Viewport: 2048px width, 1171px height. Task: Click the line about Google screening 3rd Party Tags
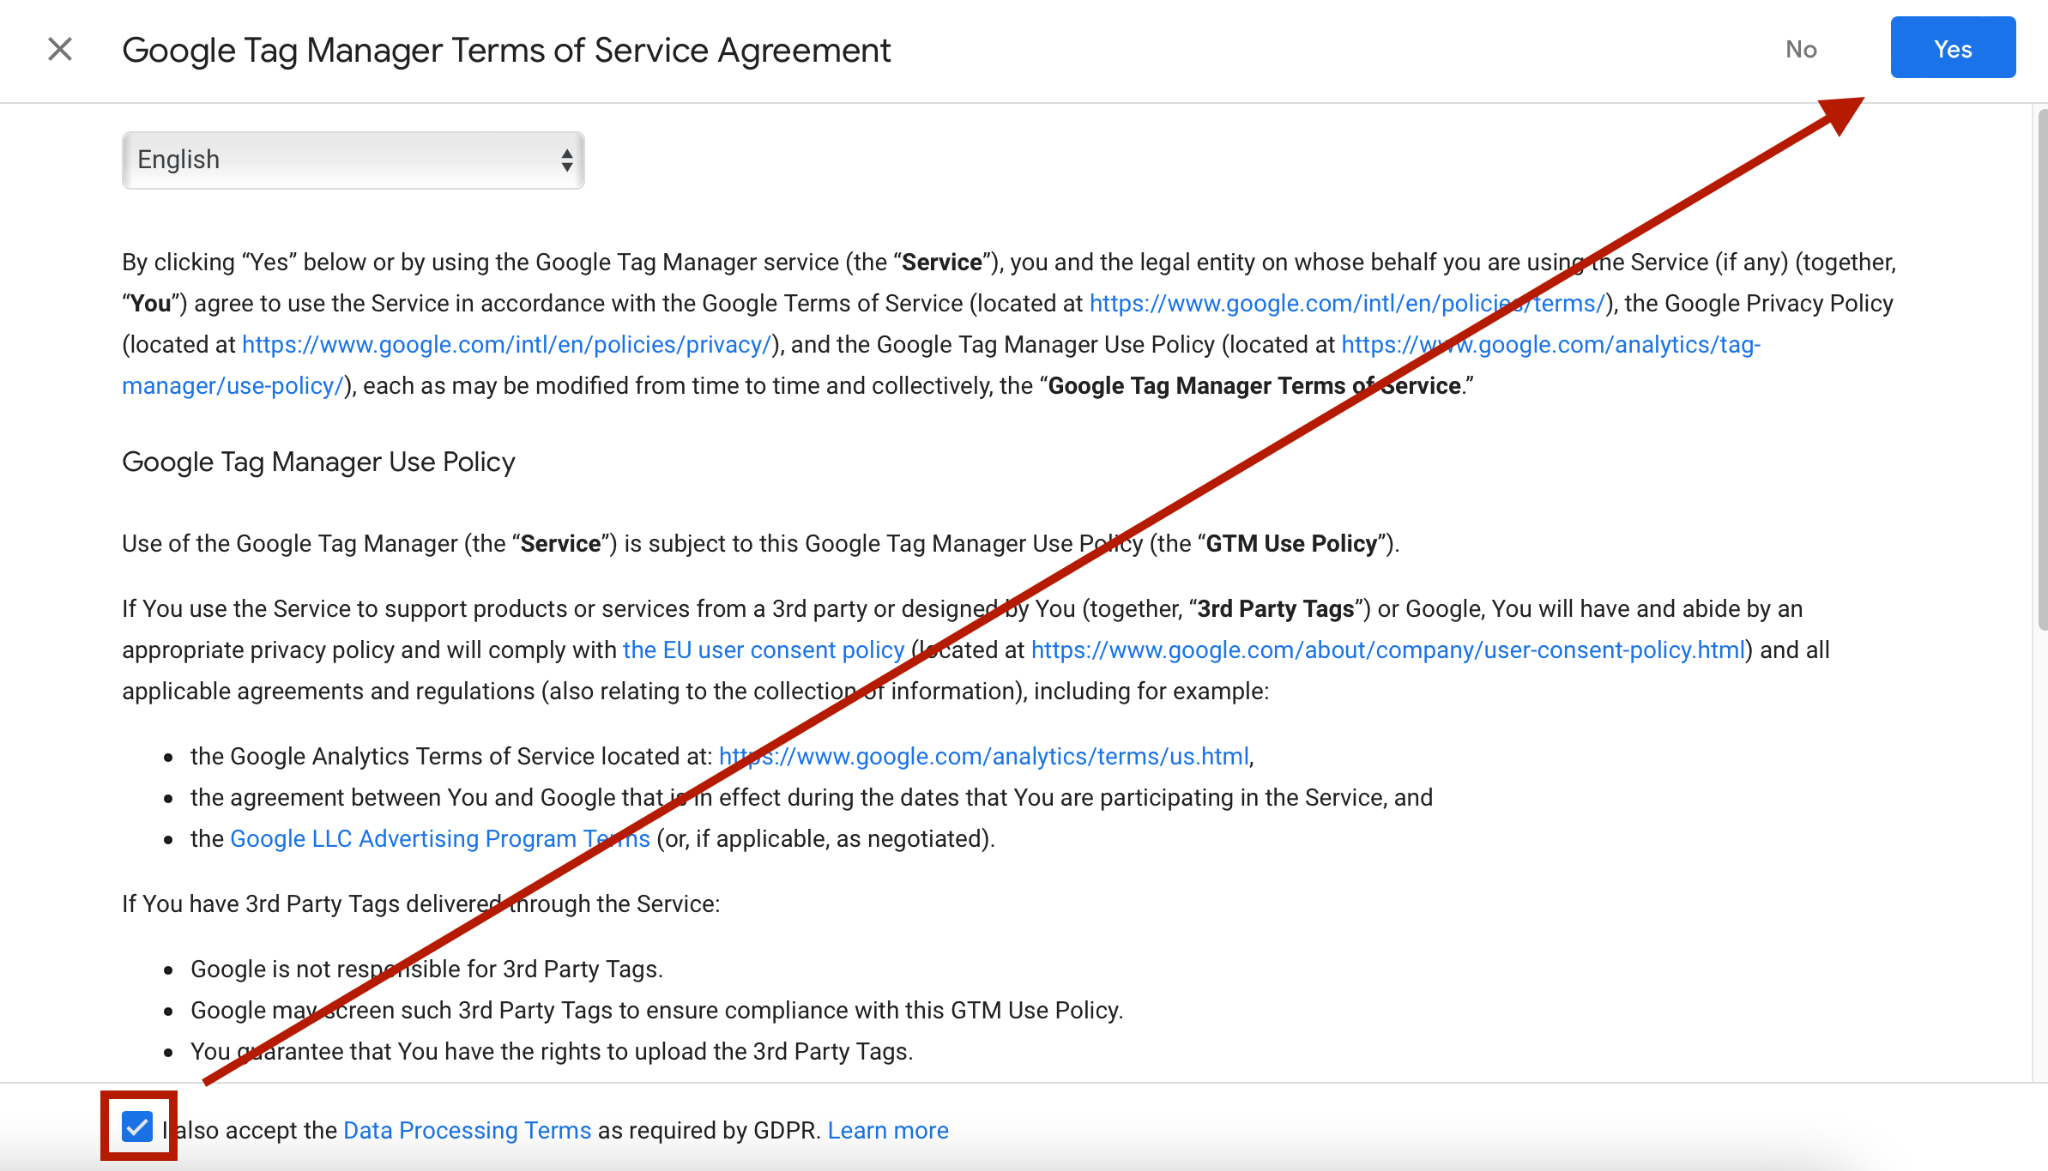click(657, 1010)
